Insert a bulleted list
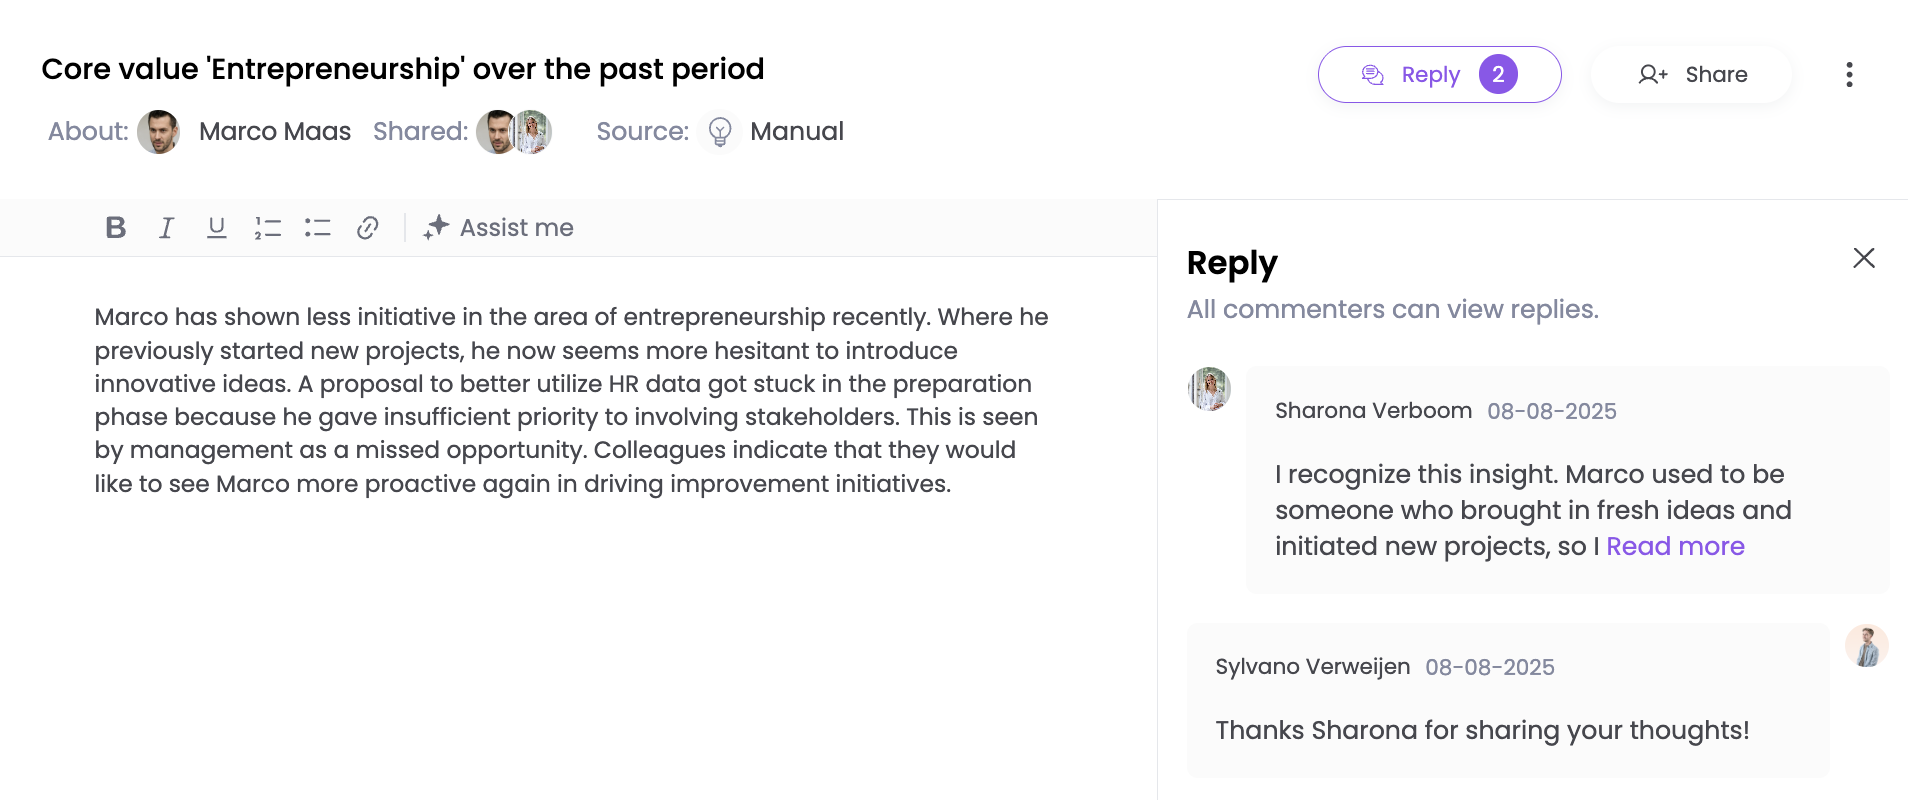The image size is (1908, 800). [x=318, y=228]
